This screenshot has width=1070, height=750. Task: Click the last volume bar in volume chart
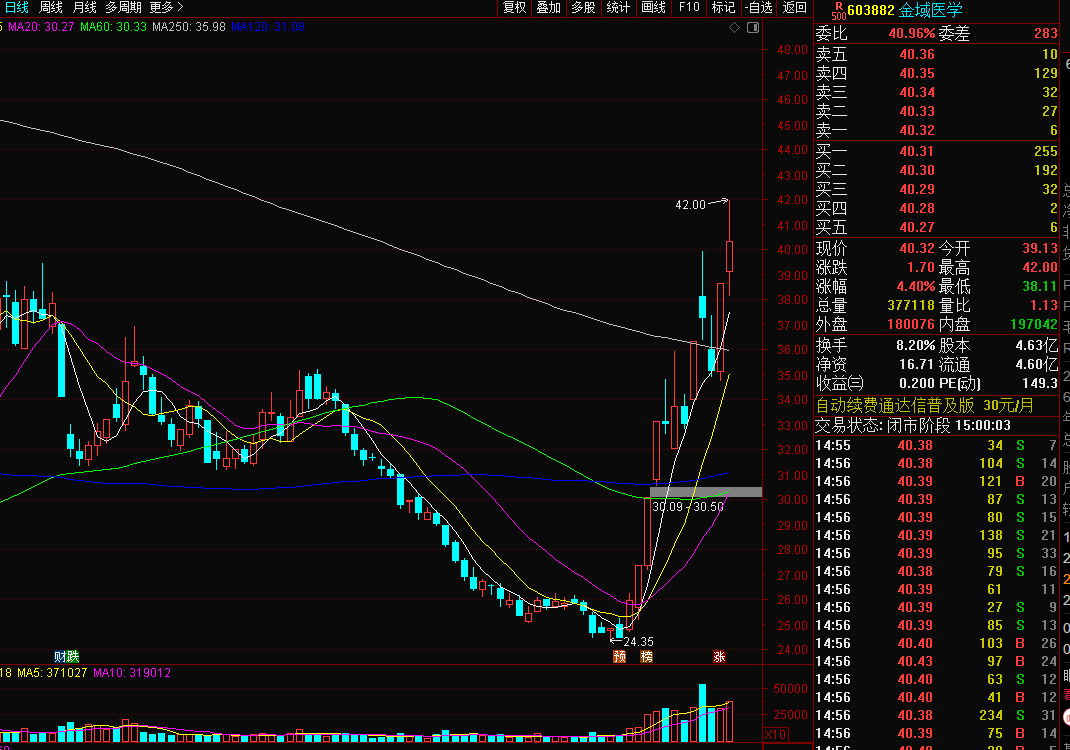729,721
